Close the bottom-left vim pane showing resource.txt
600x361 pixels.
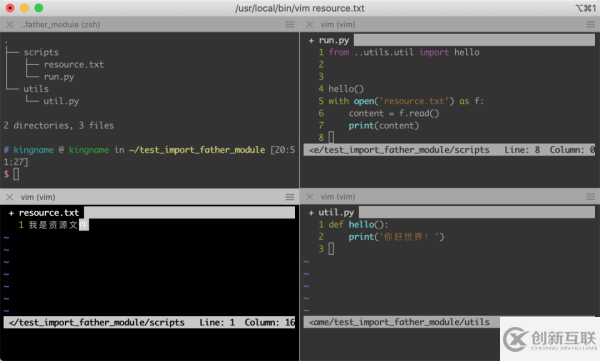10,197
